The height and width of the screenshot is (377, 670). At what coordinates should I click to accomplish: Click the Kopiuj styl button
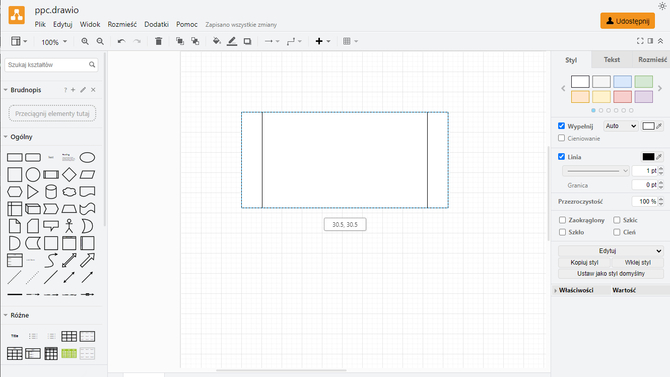(x=584, y=262)
